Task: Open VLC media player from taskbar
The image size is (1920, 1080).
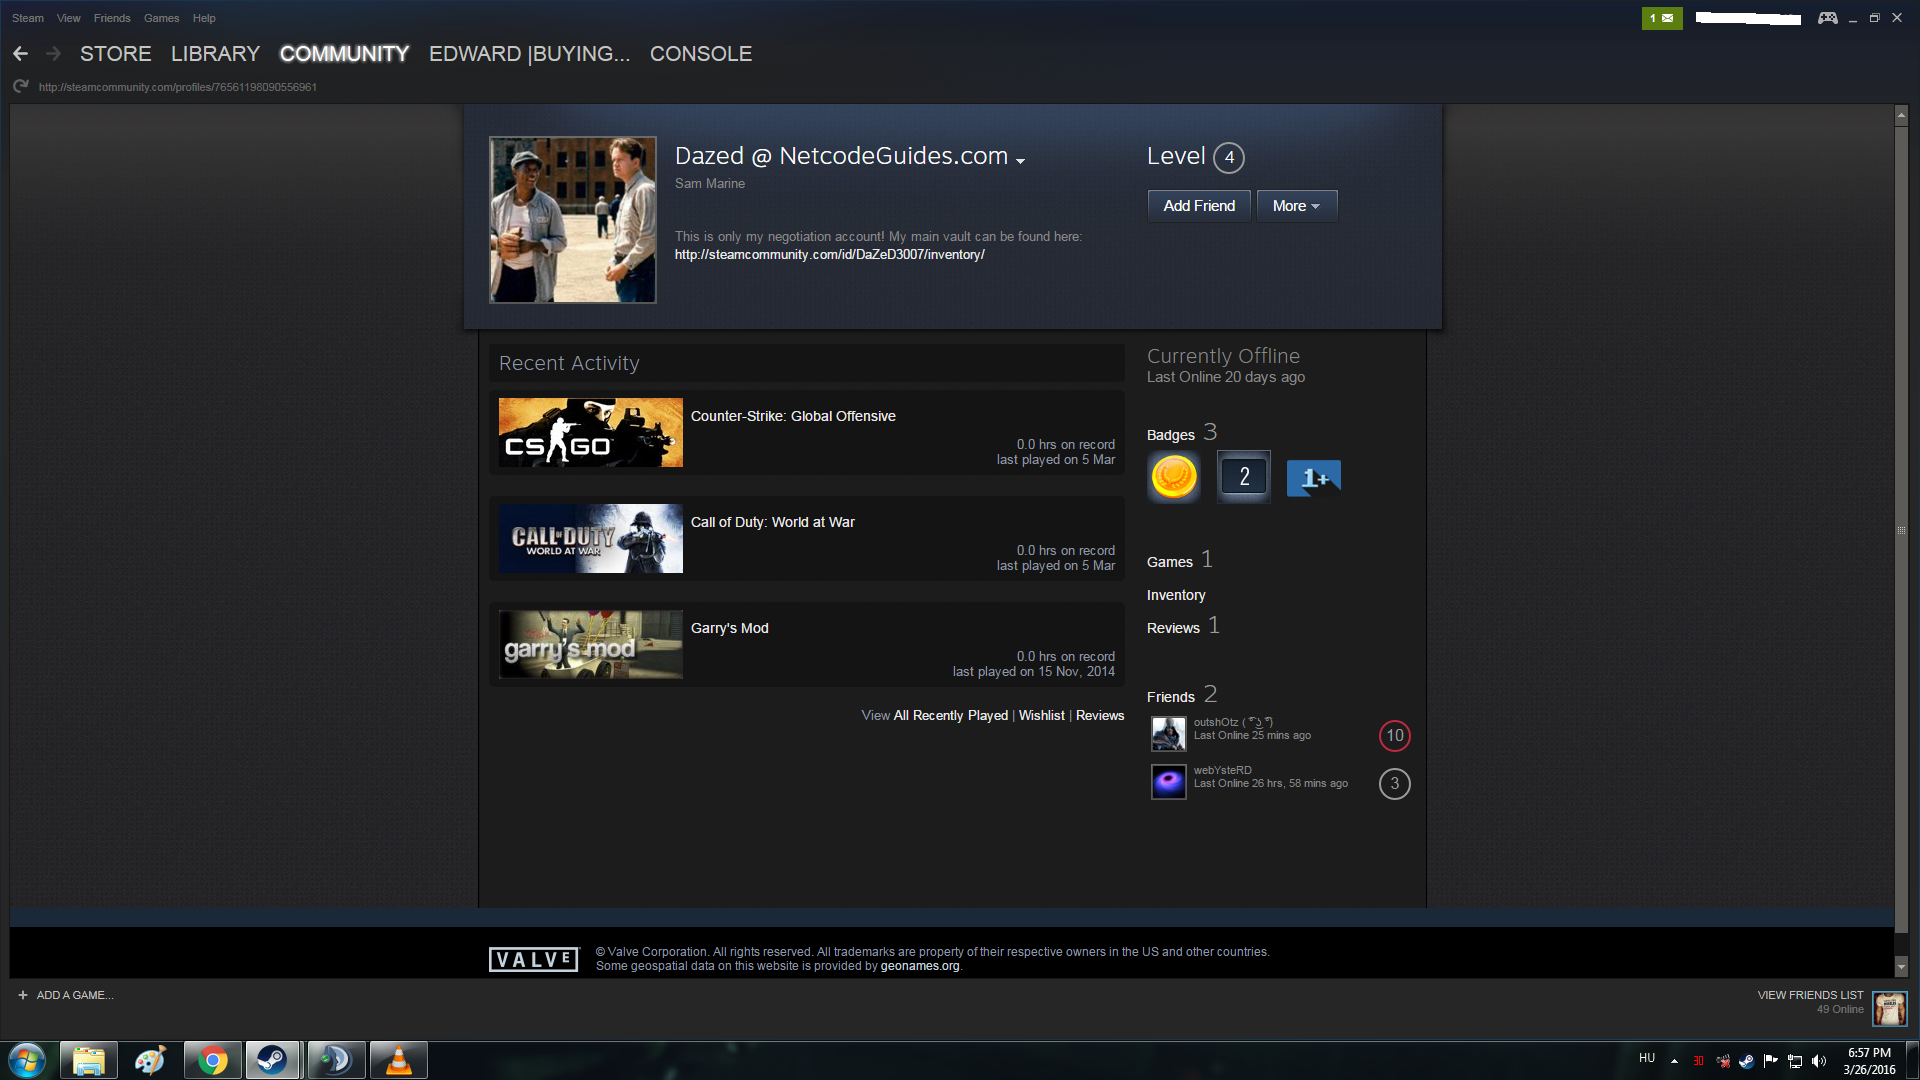Action: click(x=398, y=1060)
